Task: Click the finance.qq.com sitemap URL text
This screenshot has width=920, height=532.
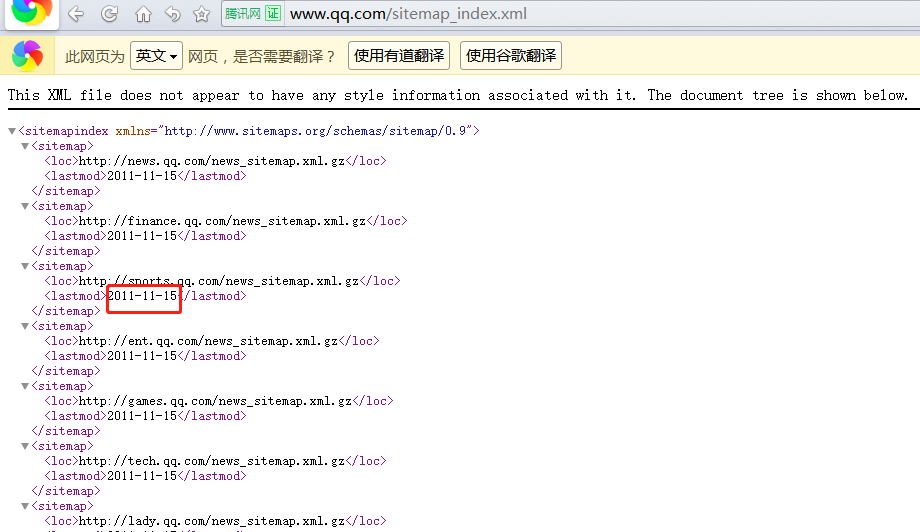Action: click(x=222, y=221)
